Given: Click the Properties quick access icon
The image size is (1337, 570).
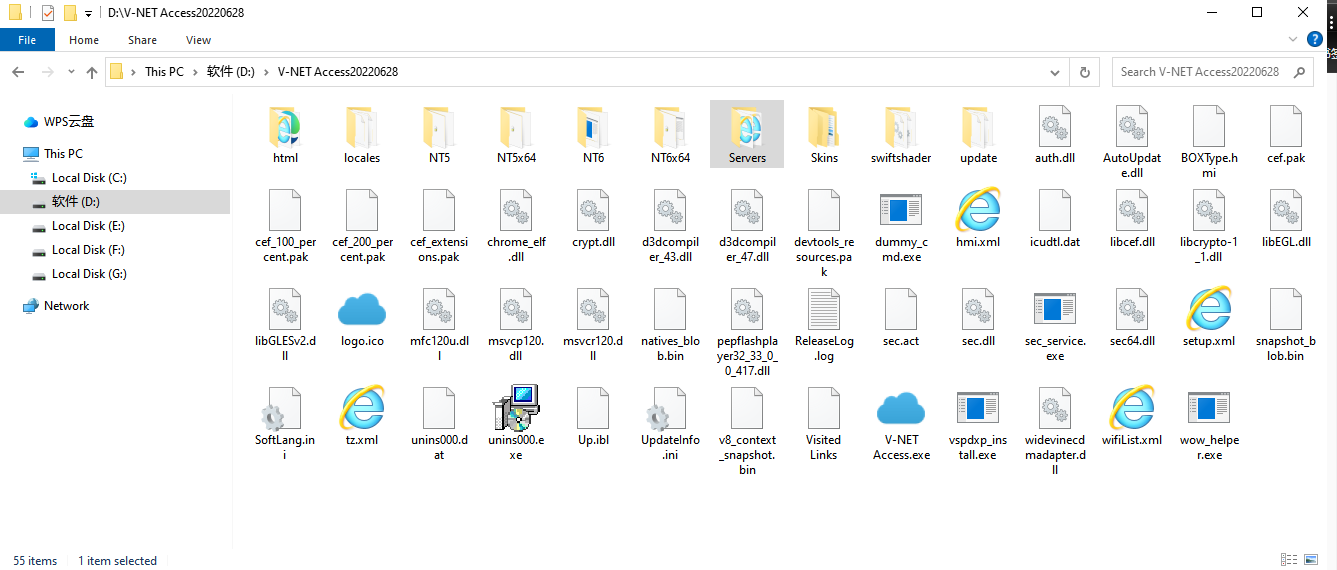Looking at the screenshot, I should pyautogui.click(x=47, y=13).
